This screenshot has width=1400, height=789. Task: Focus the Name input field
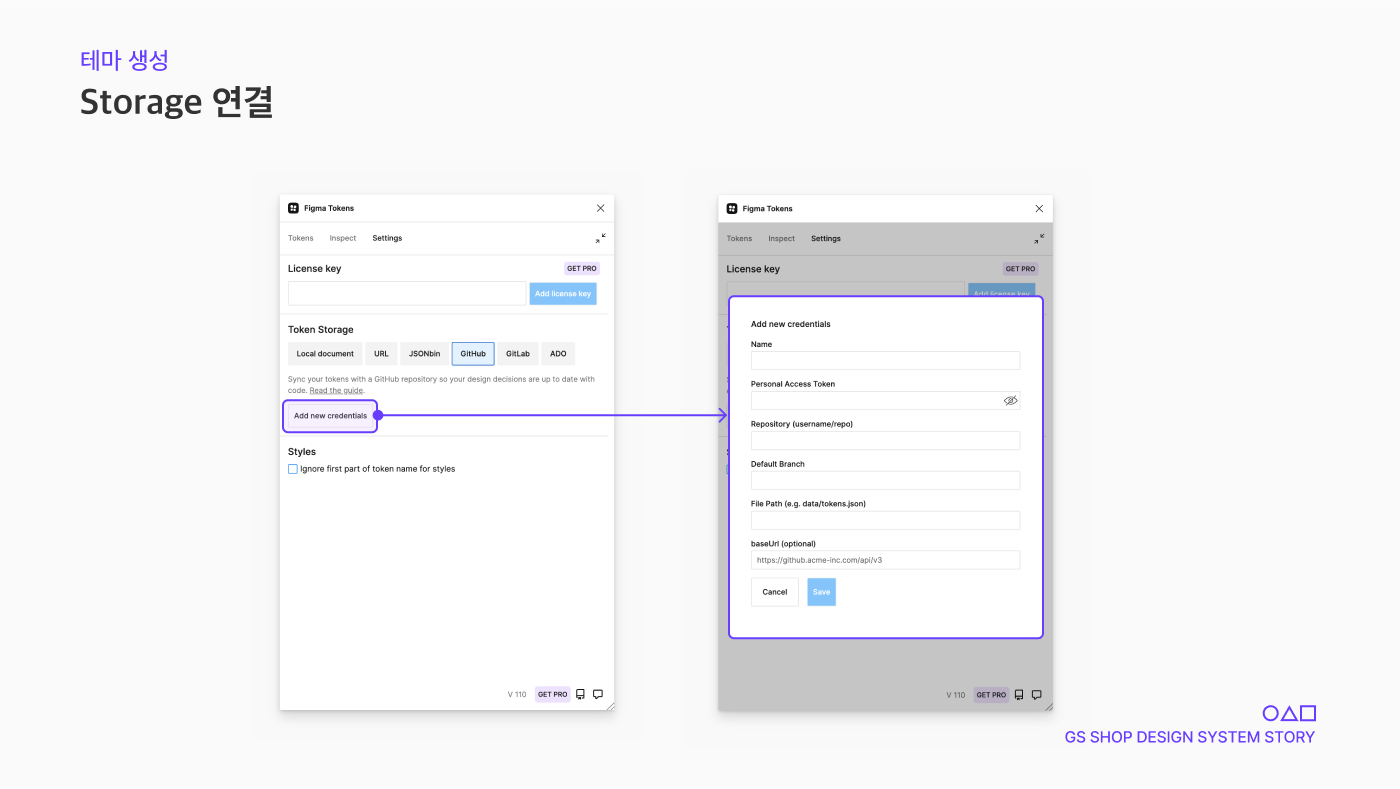885,361
